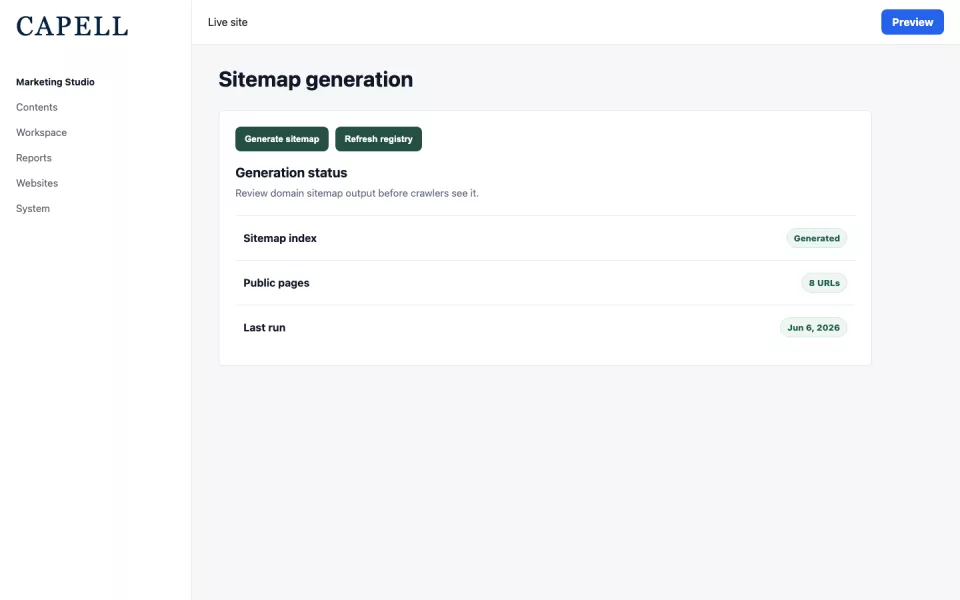Click the Generate sitemap button
The height and width of the screenshot is (600, 960).
point(282,139)
